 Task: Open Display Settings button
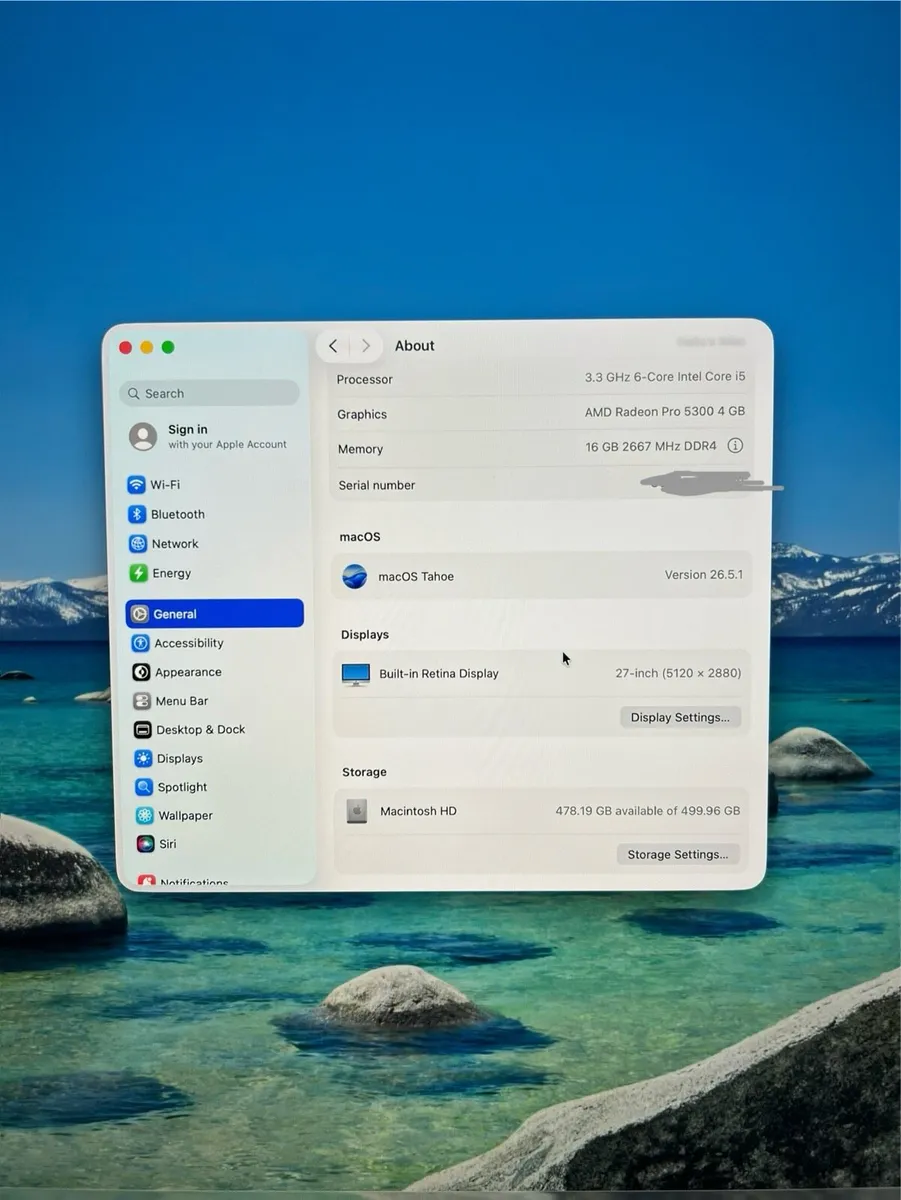coord(680,717)
